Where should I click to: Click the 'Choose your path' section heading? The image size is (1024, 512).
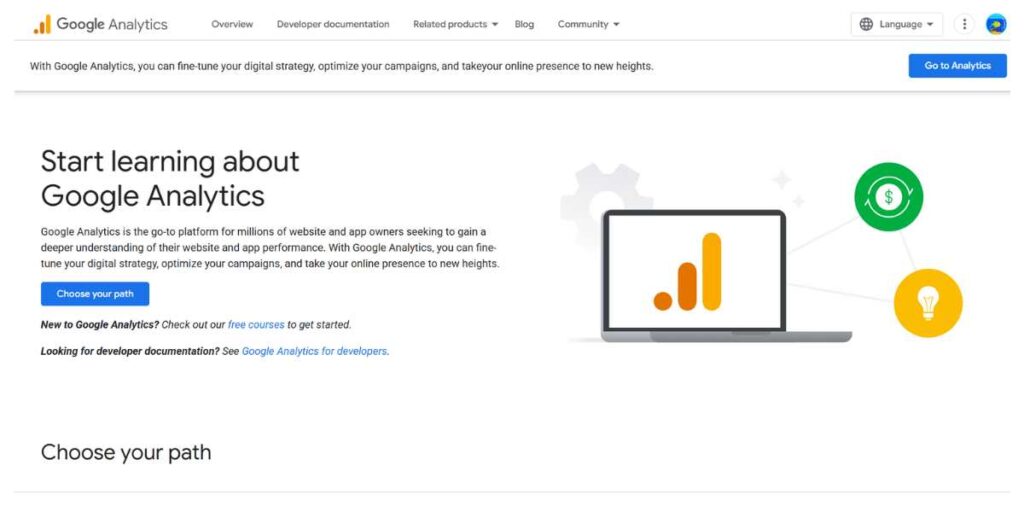126,452
